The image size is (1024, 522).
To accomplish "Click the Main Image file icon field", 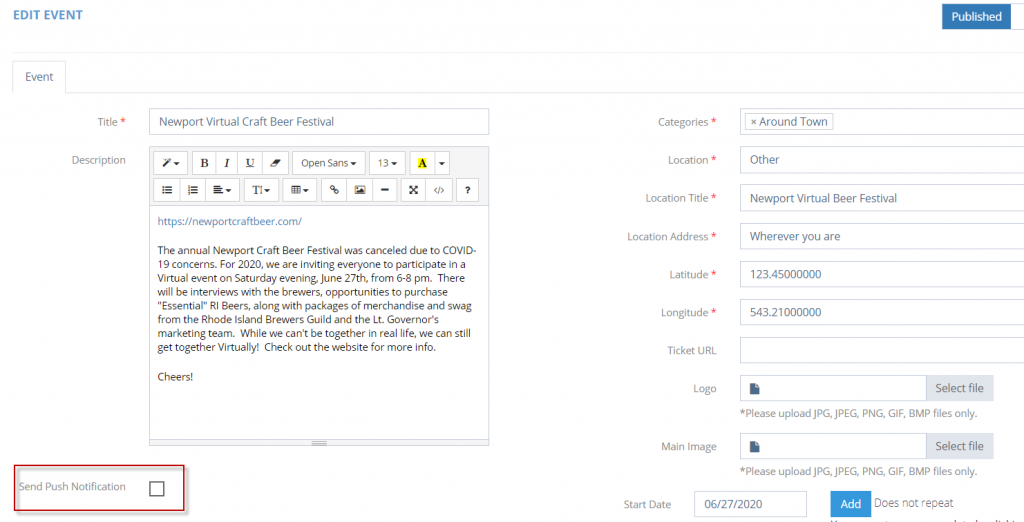I will (833, 446).
